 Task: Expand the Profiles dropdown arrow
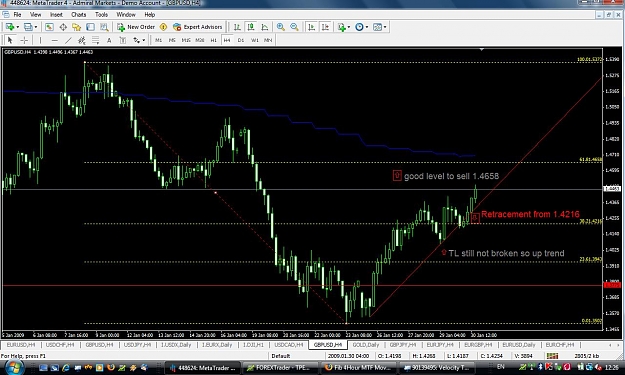pos(36,27)
